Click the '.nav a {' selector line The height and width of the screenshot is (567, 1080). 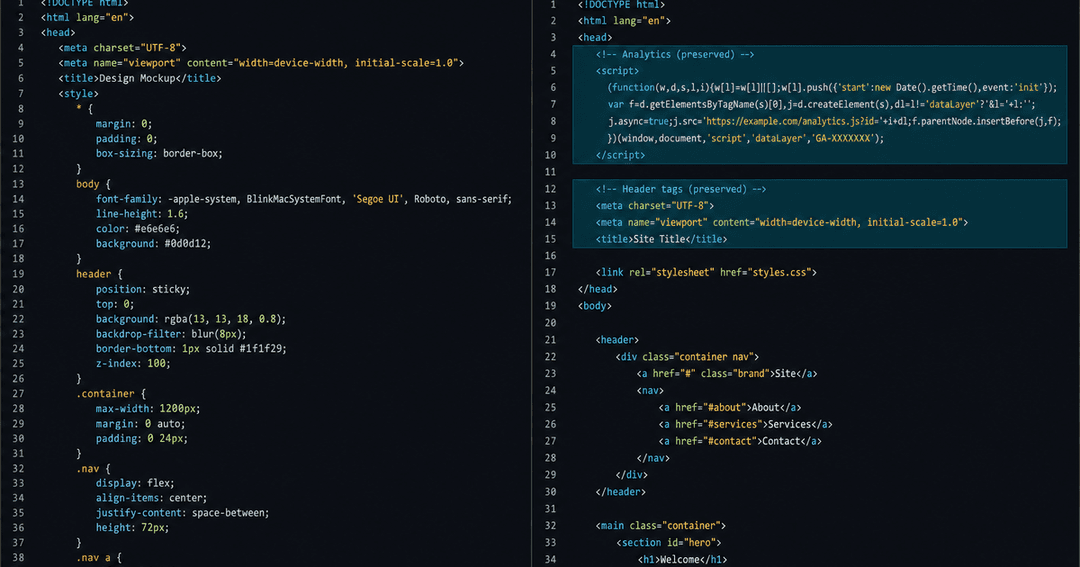click(99, 557)
